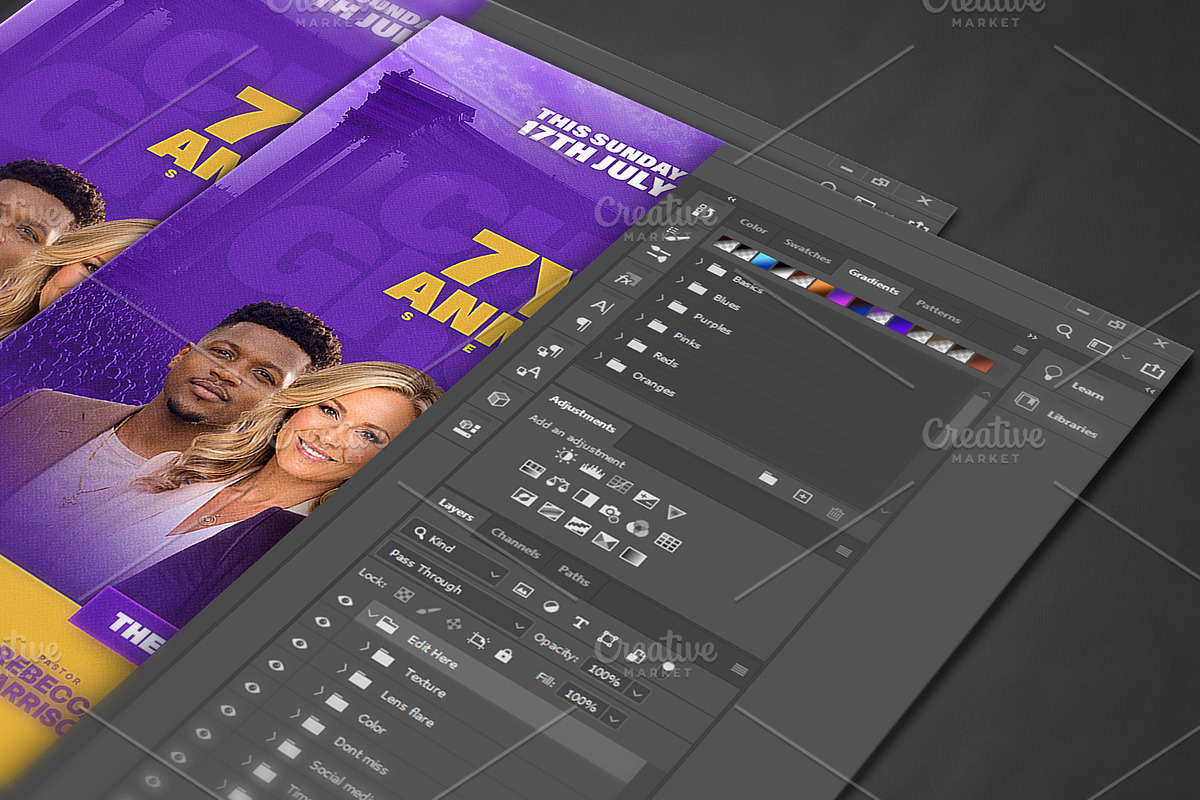Viewport: 1200px width, 800px height.
Task: Create new gradient with plus icon
Action: [x=802, y=496]
